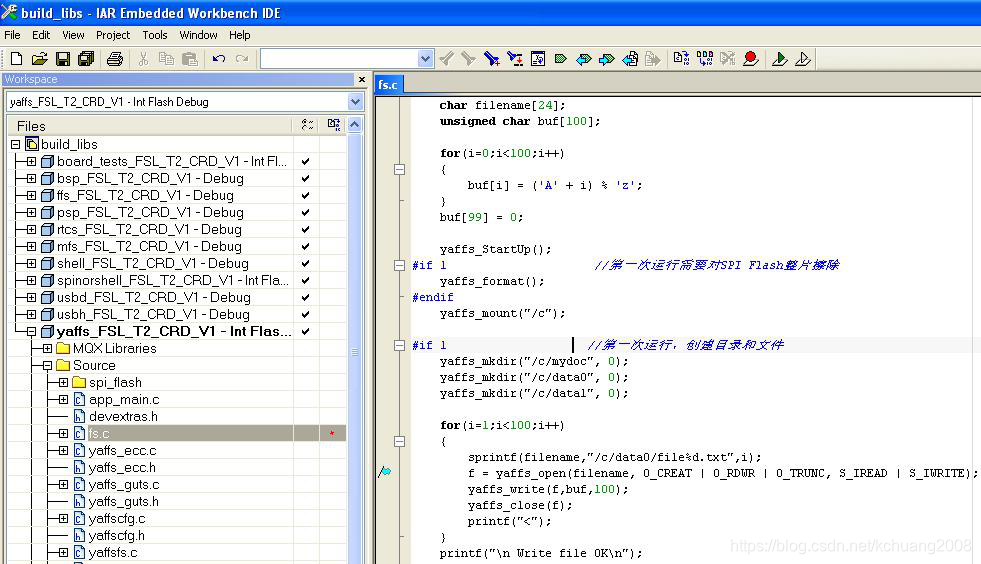Select devextras.h in the file tree

click(123, 416)
